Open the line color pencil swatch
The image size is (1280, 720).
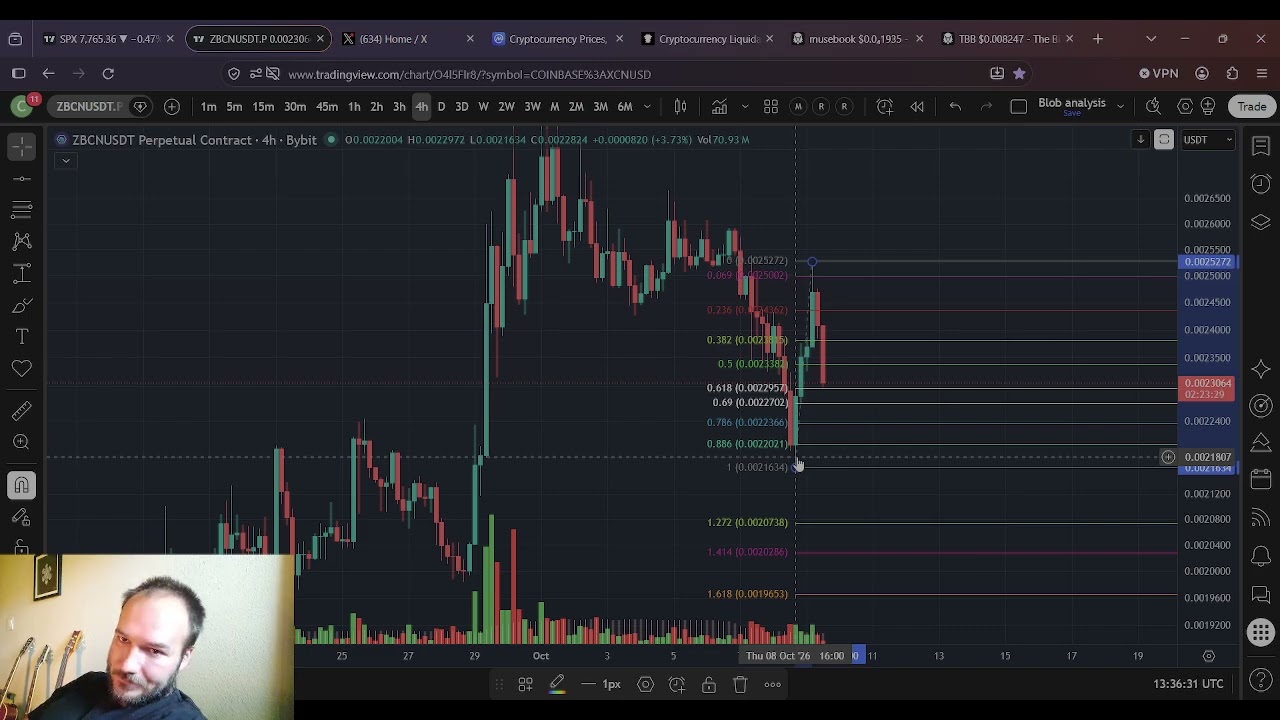[557, 684]
